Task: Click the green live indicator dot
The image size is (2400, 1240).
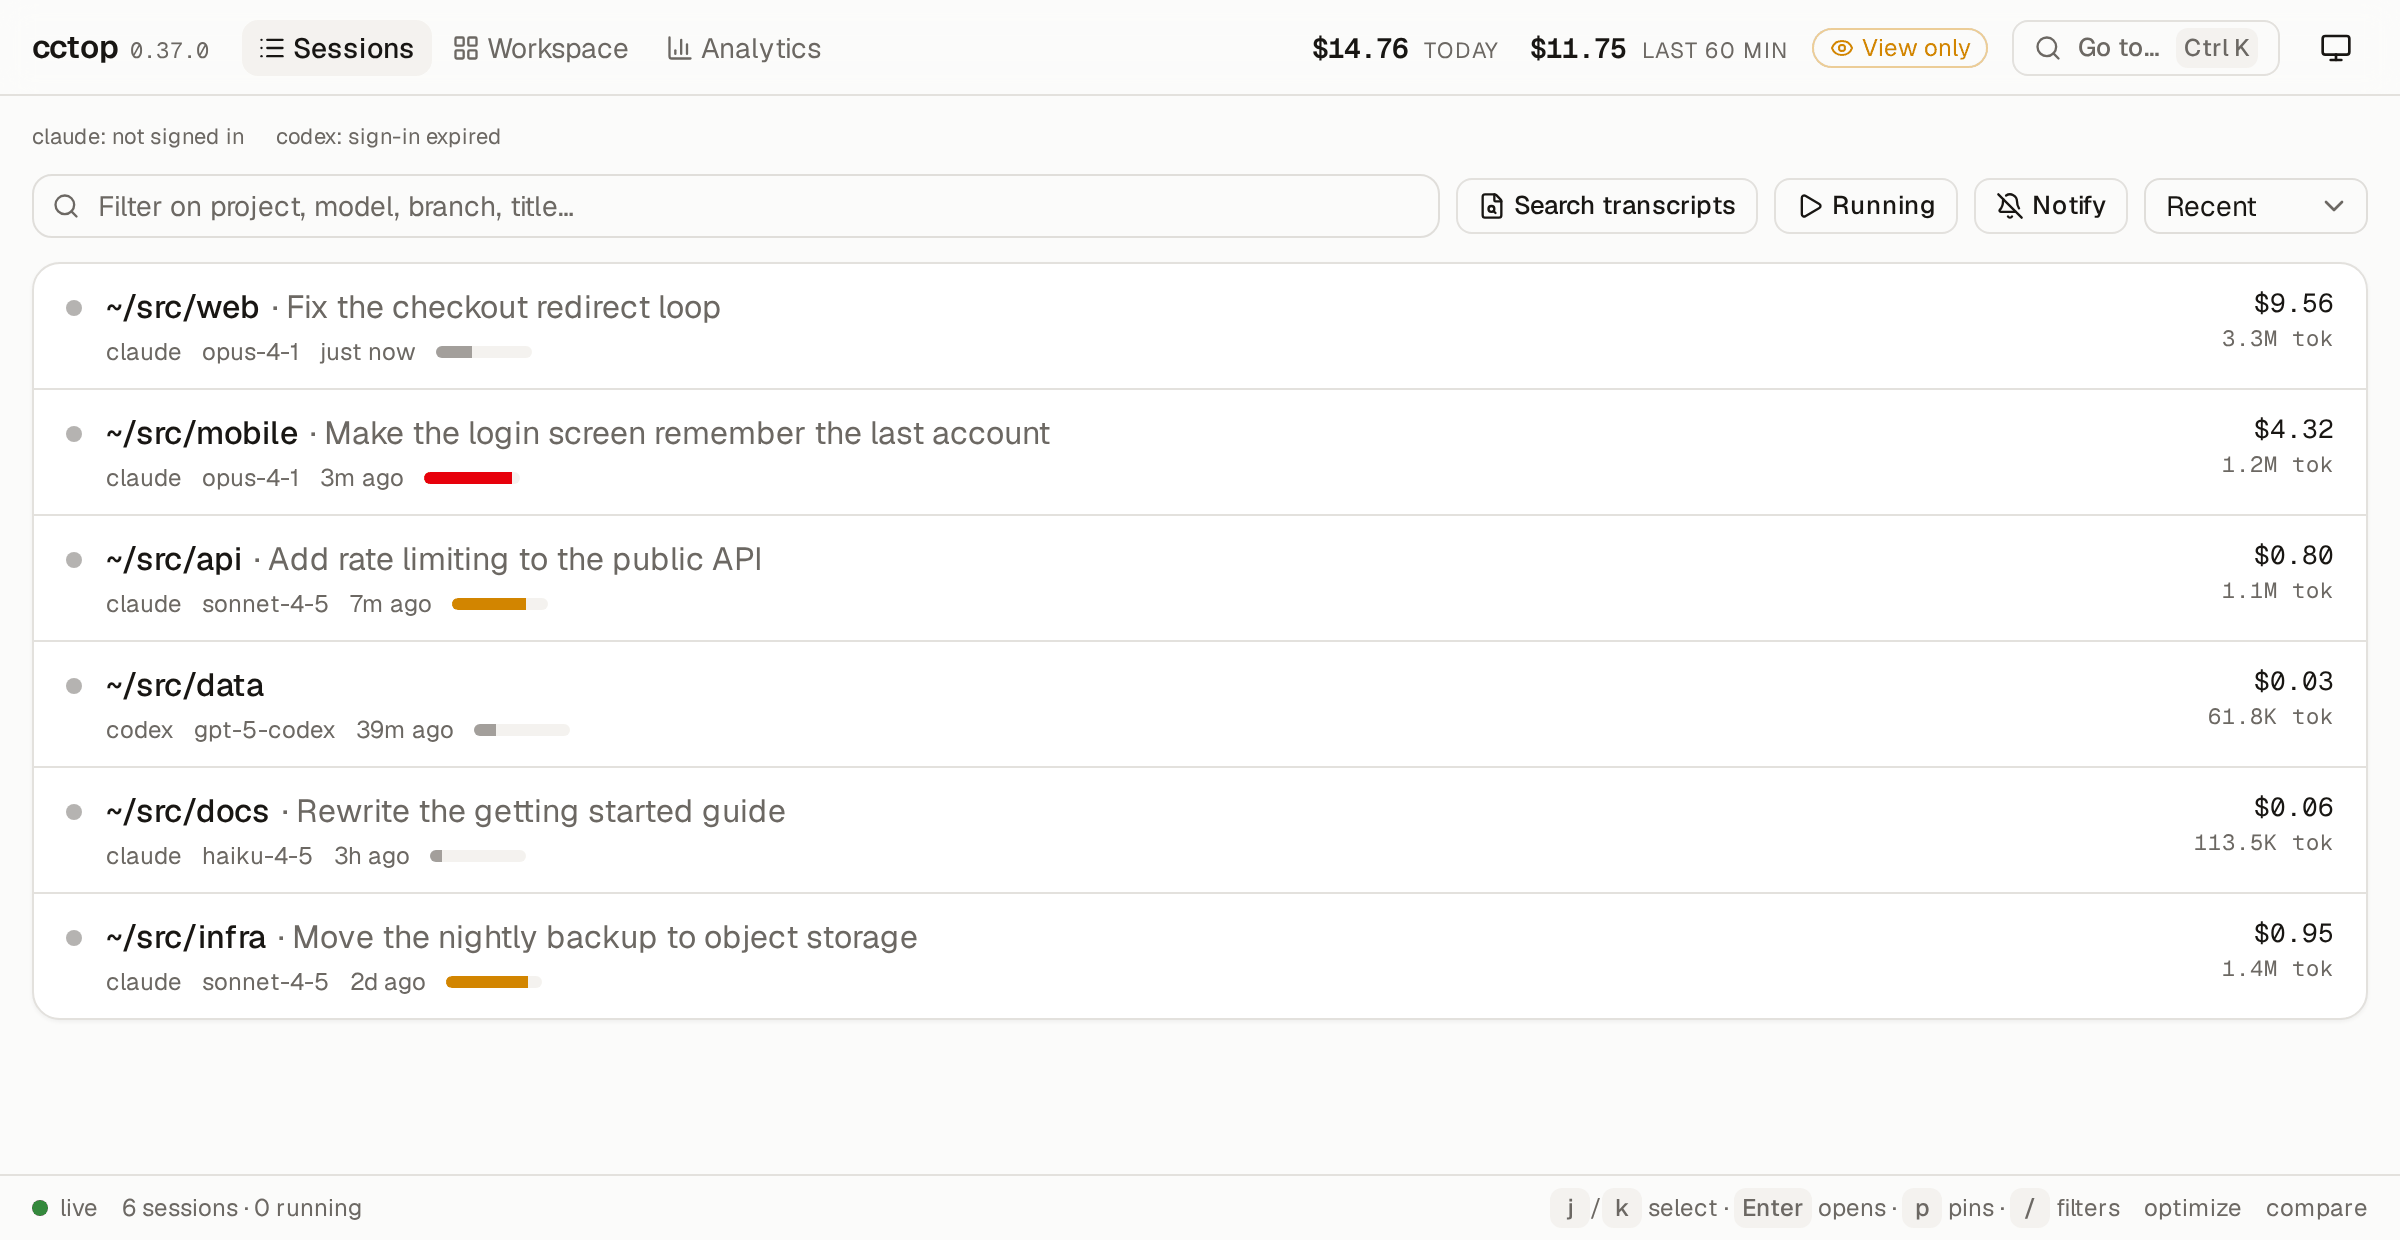Action: [x=40, y=1208]
